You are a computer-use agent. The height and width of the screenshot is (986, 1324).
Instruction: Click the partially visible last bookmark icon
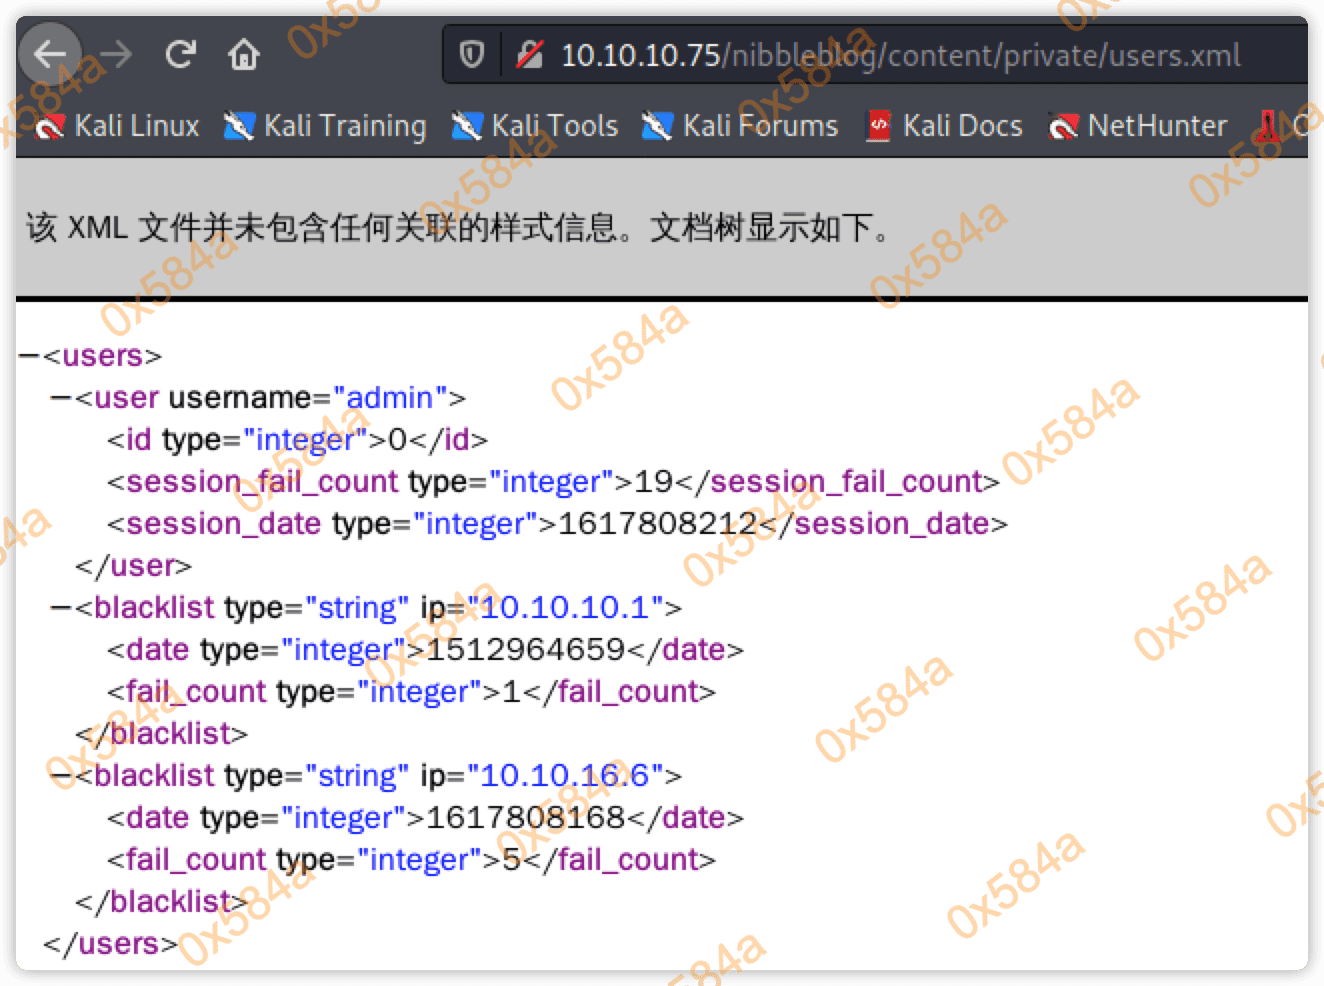[1268, 126]
